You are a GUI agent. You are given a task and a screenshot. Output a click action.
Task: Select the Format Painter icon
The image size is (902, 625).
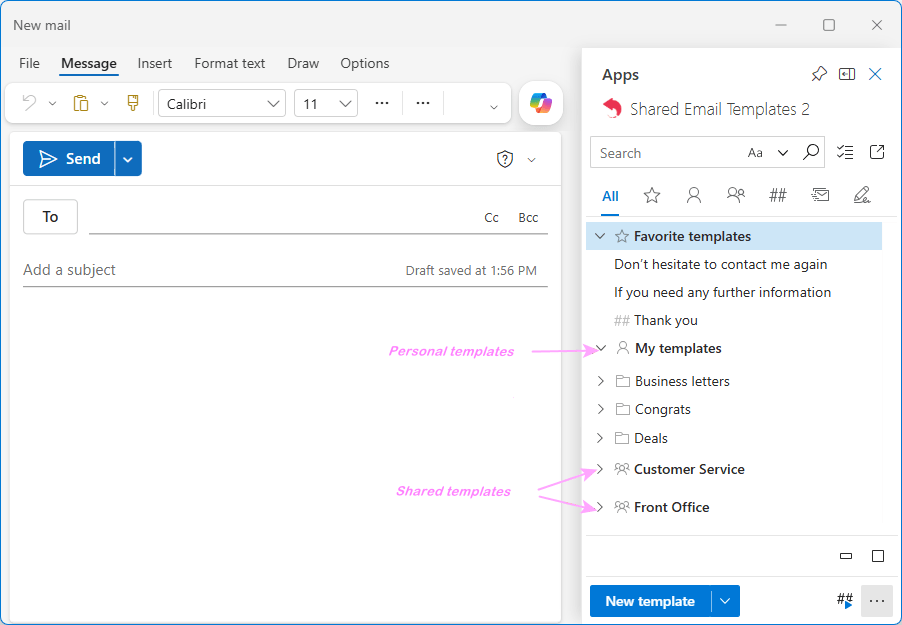pyautogui.click(x=133, y=103)
